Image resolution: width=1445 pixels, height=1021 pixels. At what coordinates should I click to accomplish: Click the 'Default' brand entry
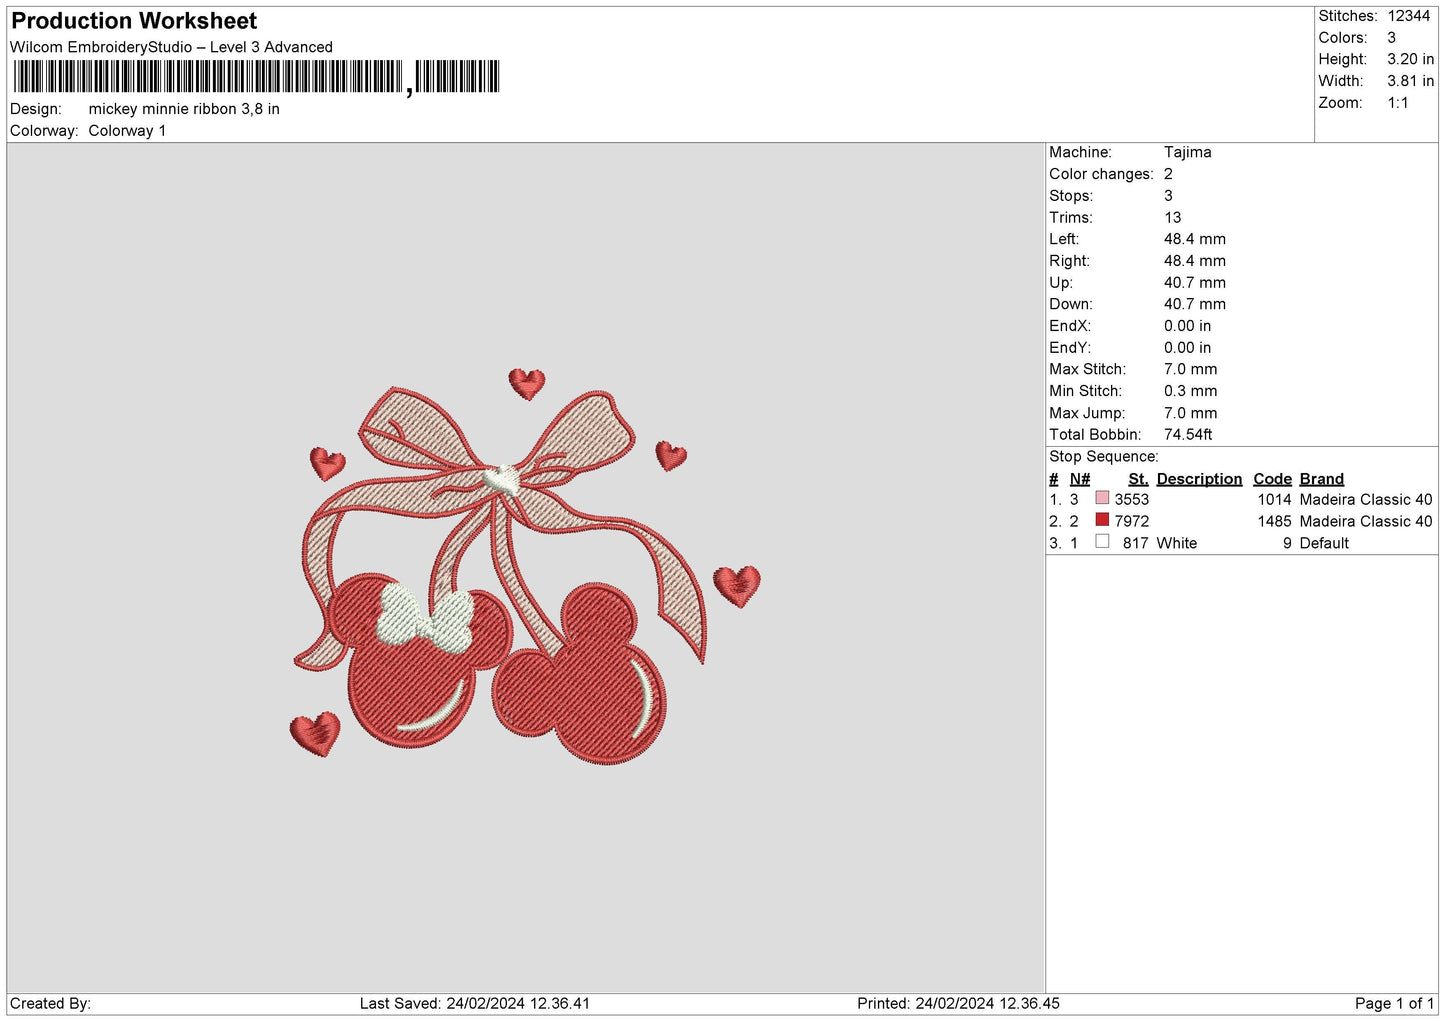point(1324,544)
